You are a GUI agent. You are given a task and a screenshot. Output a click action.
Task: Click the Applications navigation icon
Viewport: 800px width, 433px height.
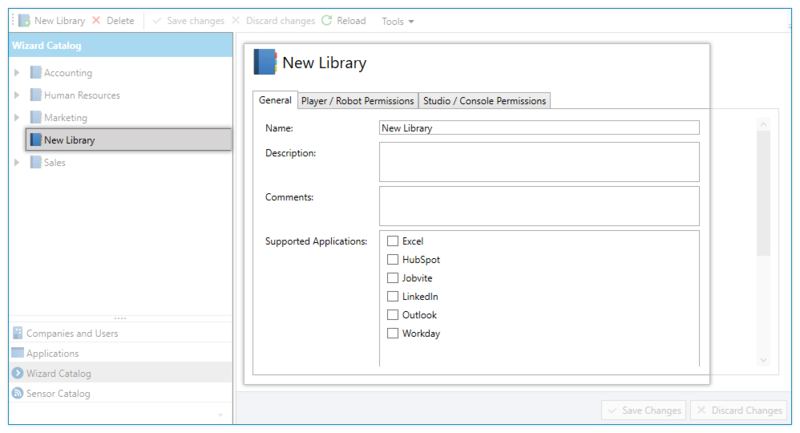[x=18, y=353]
